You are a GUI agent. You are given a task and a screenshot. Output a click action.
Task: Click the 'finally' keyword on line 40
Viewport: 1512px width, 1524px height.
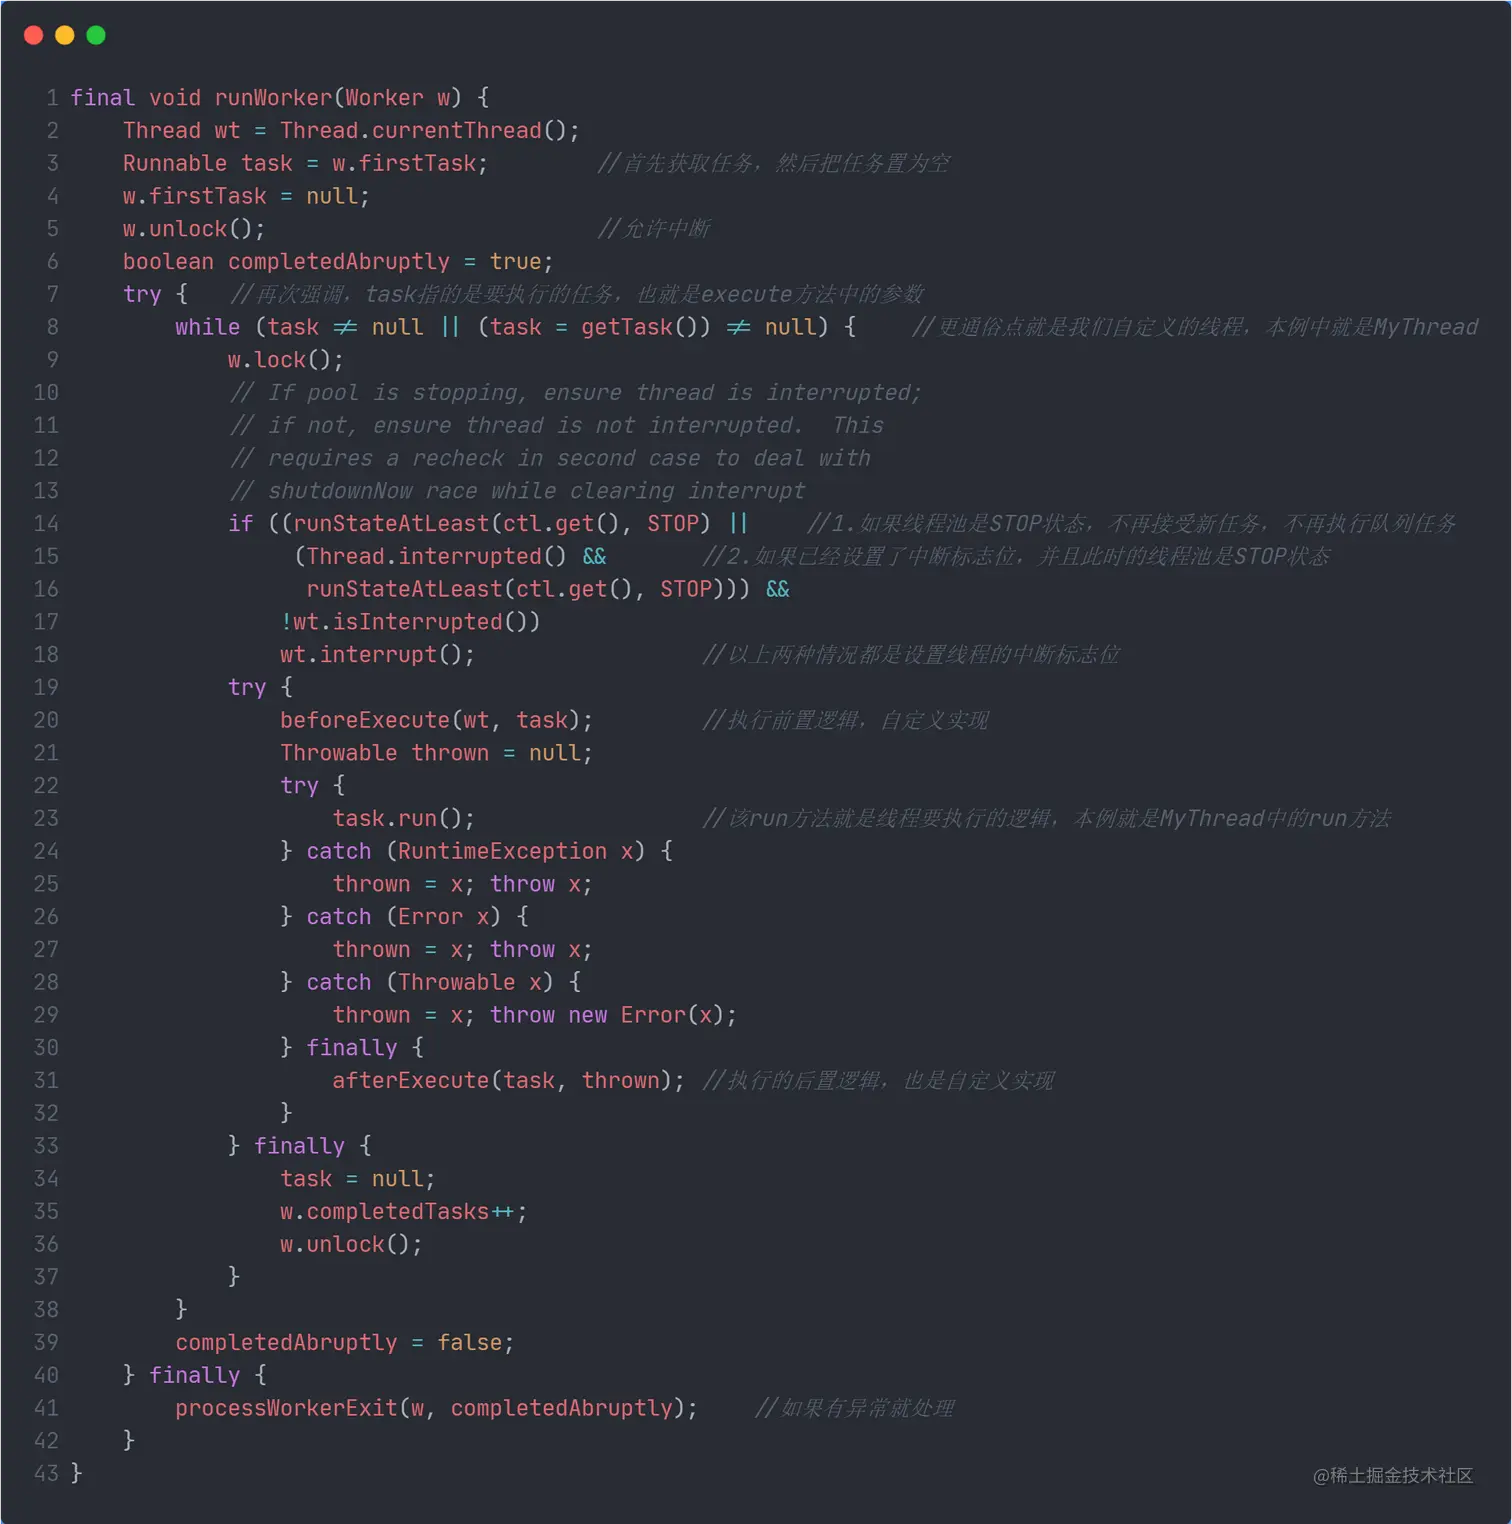click(x=194, y=1375)
